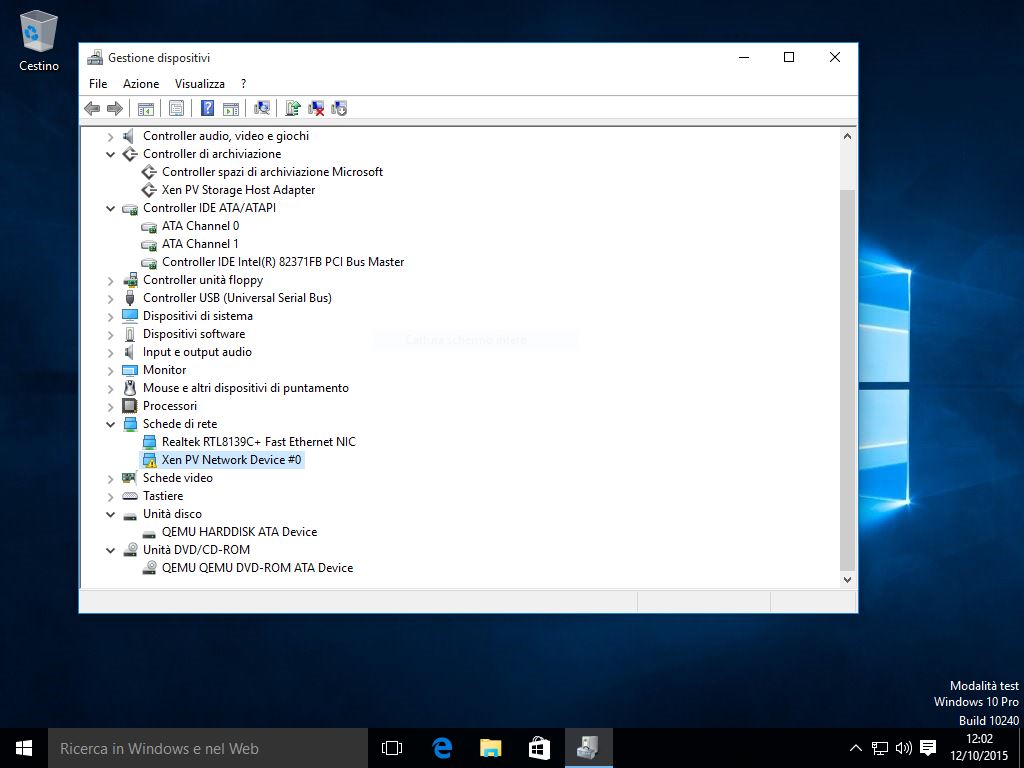Launch Microsoft Edge from the taskbar

point(442,748)
